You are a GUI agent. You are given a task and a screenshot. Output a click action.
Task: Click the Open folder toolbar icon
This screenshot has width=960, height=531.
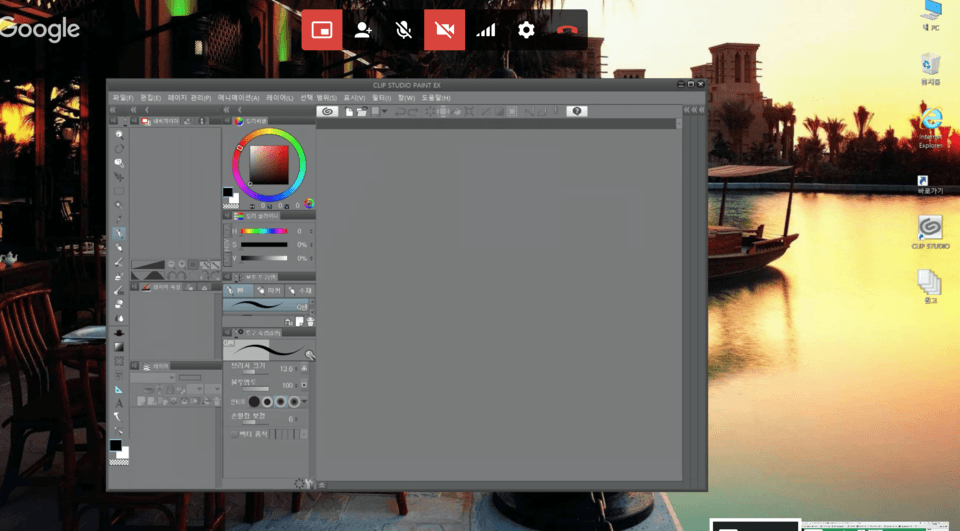tap(362, 111)
